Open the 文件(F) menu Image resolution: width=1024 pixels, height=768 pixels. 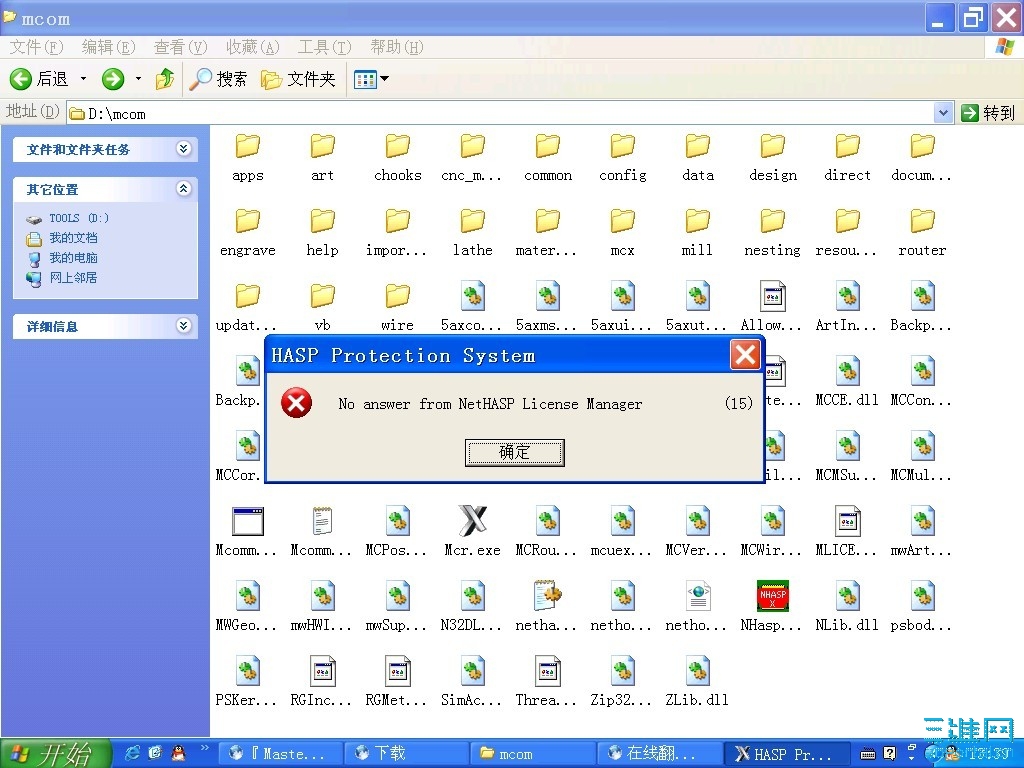37,47
